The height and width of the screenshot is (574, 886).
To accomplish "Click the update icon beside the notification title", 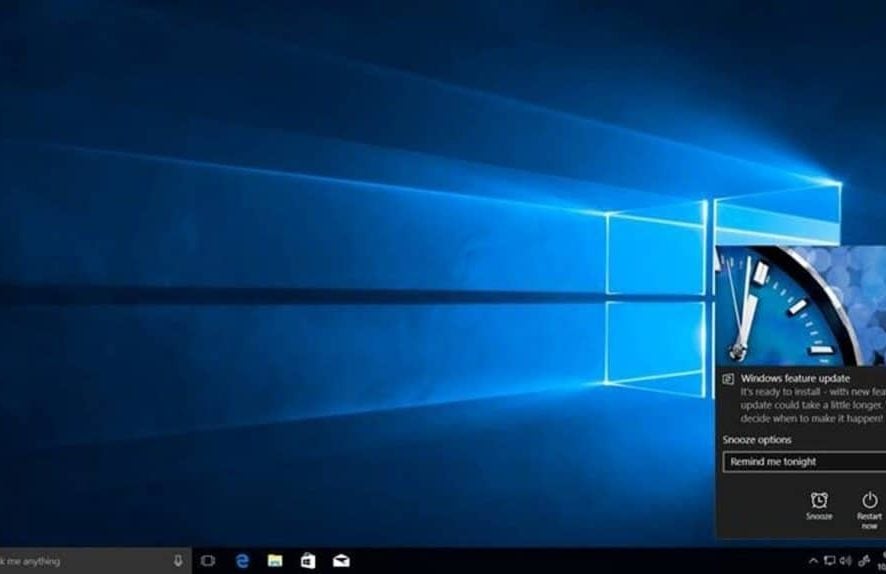I will click(728, 379).
